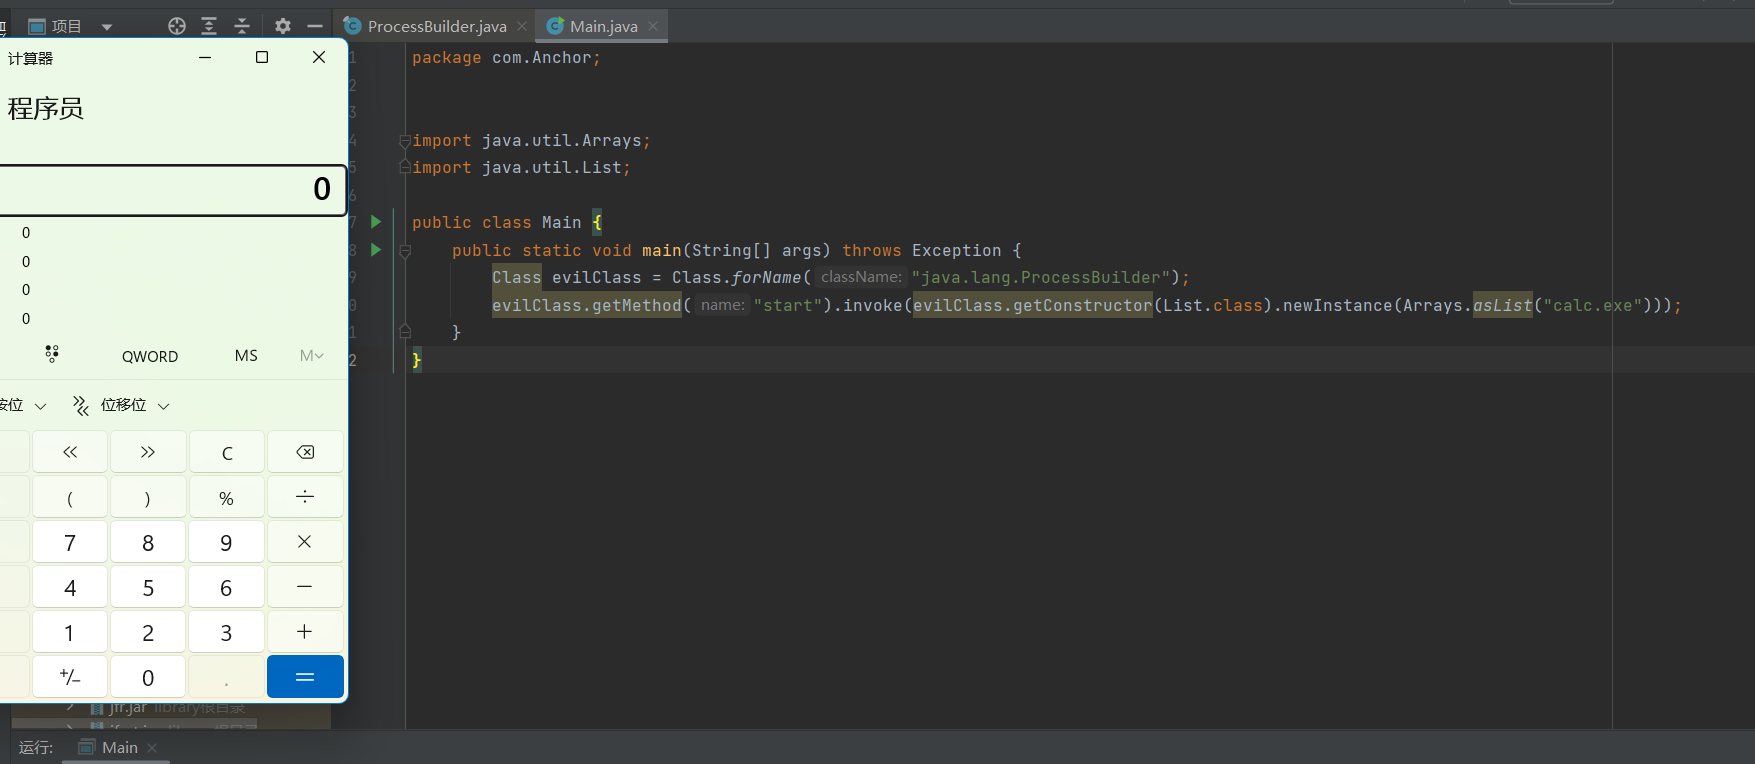Click the 9 key in Calculator
The image size is (1755, 764).
tap(227, 542)
